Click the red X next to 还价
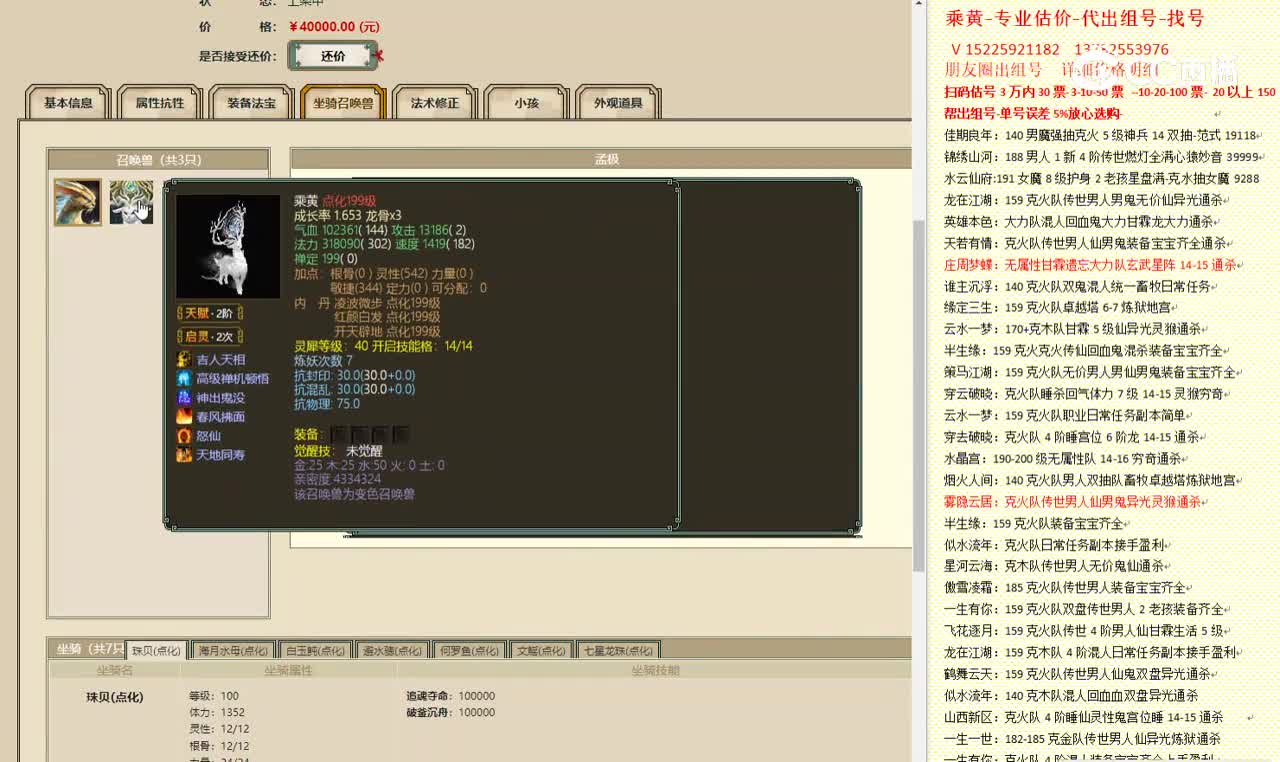Viewport: 1280px width, 762px height. tap(379, 56)
